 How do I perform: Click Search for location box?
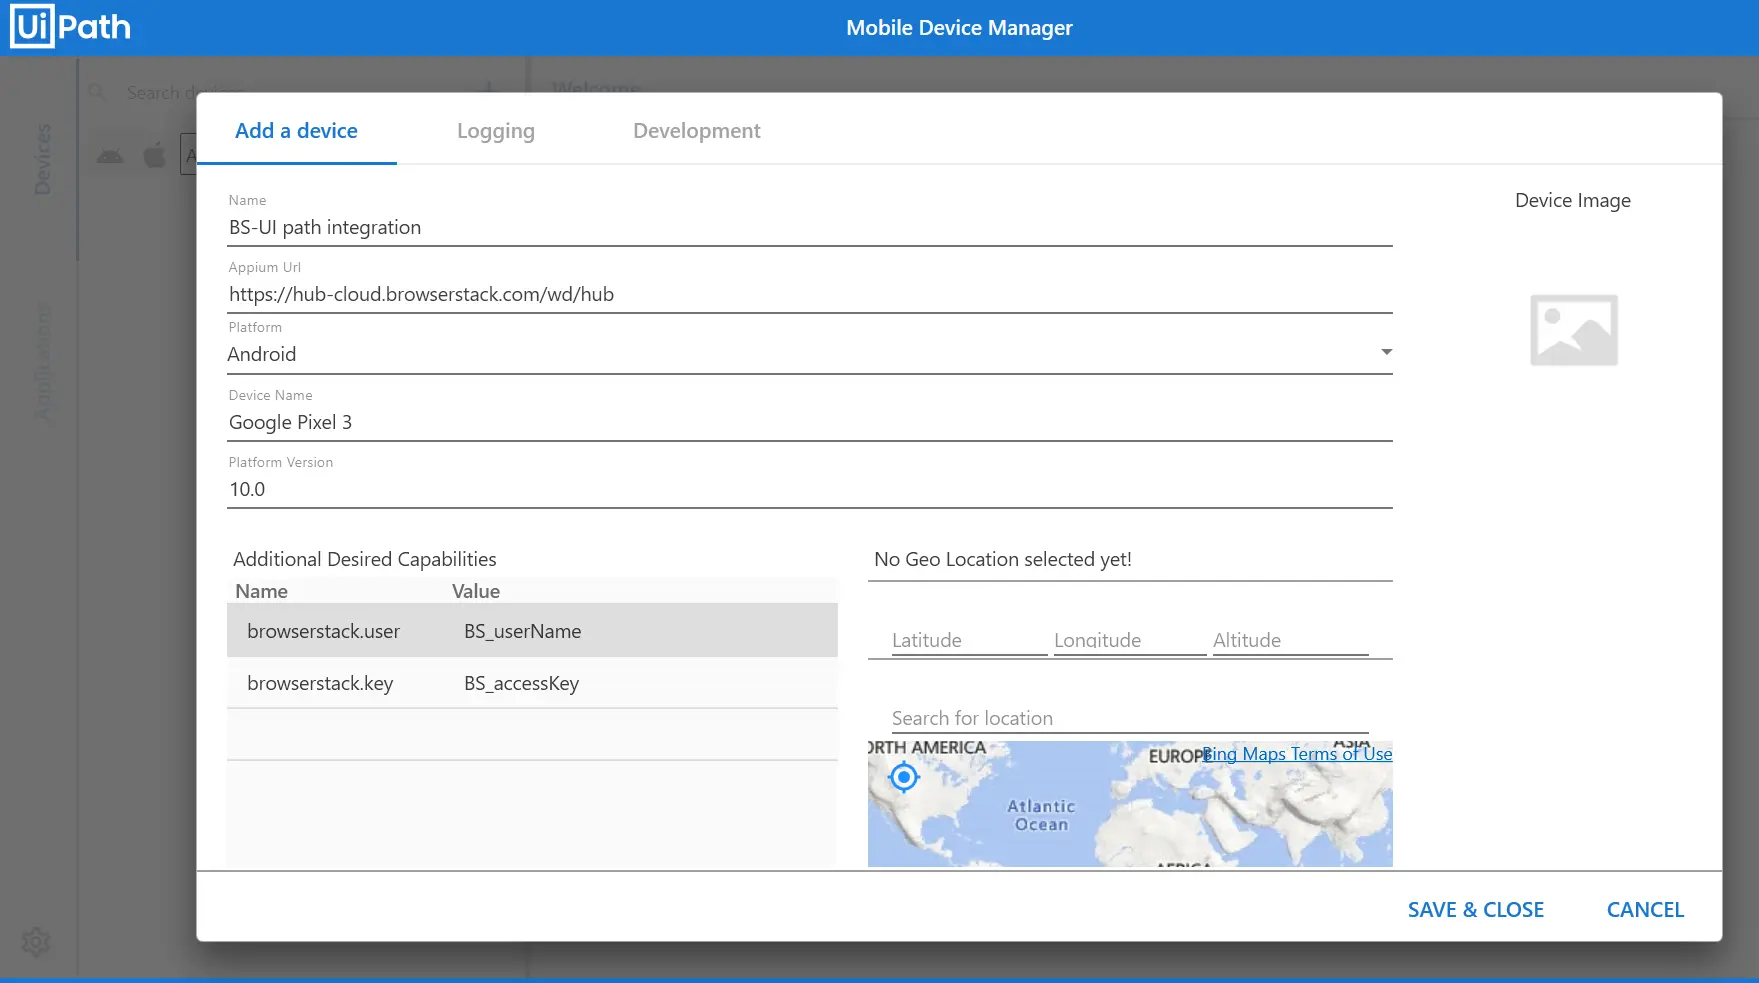(x=1128, y=718)
